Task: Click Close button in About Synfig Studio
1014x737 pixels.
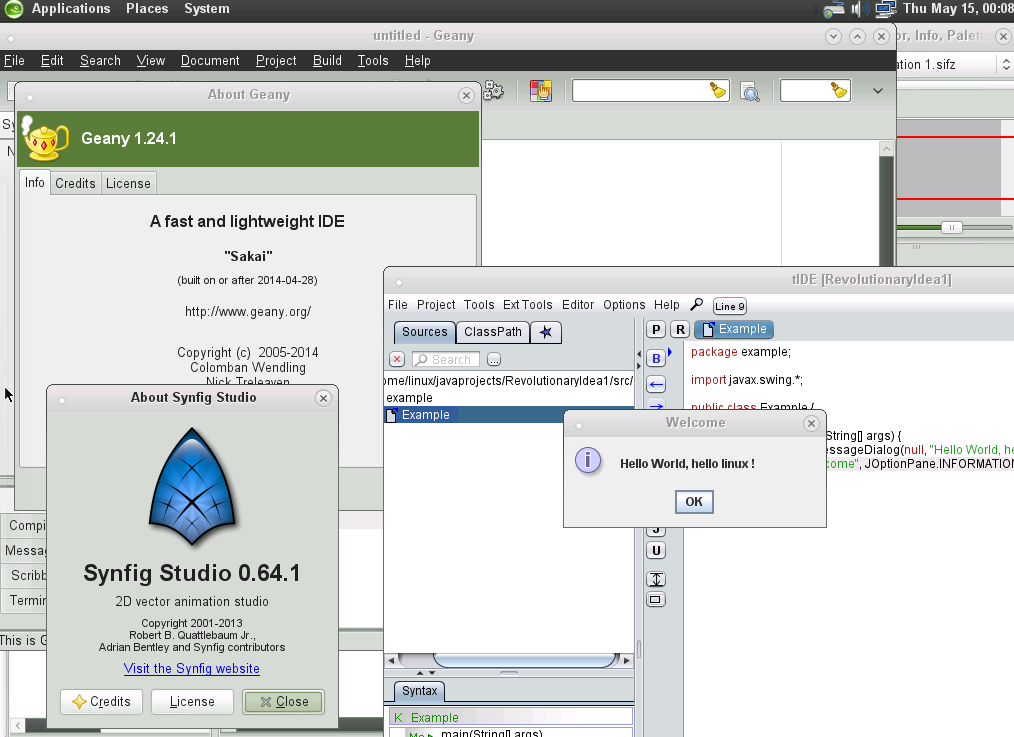Action: pyautogui.click(x=283, y=702)
